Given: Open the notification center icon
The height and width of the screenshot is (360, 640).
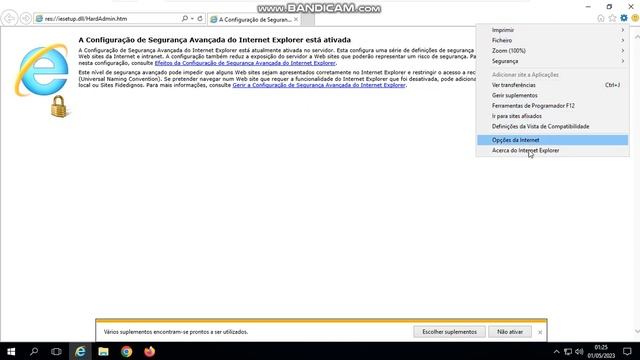Looking at the screenshot, I should [627, 351].
